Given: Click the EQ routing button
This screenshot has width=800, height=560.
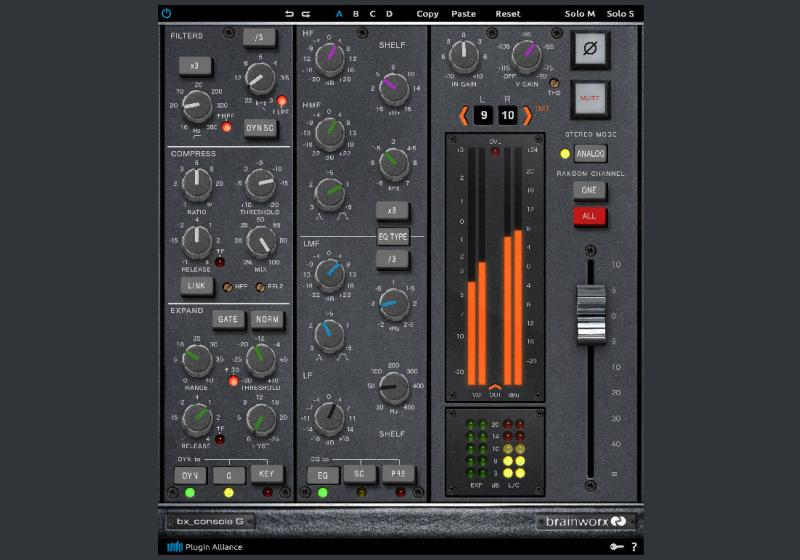Looking at the screenshot, I should tap(322, 475).
